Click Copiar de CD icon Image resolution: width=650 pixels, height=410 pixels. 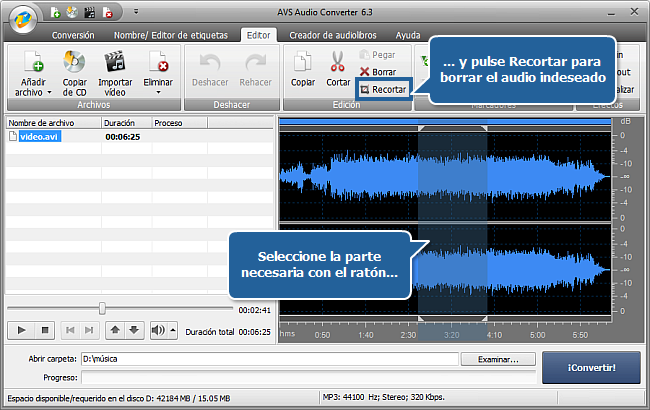click(74, 62)
